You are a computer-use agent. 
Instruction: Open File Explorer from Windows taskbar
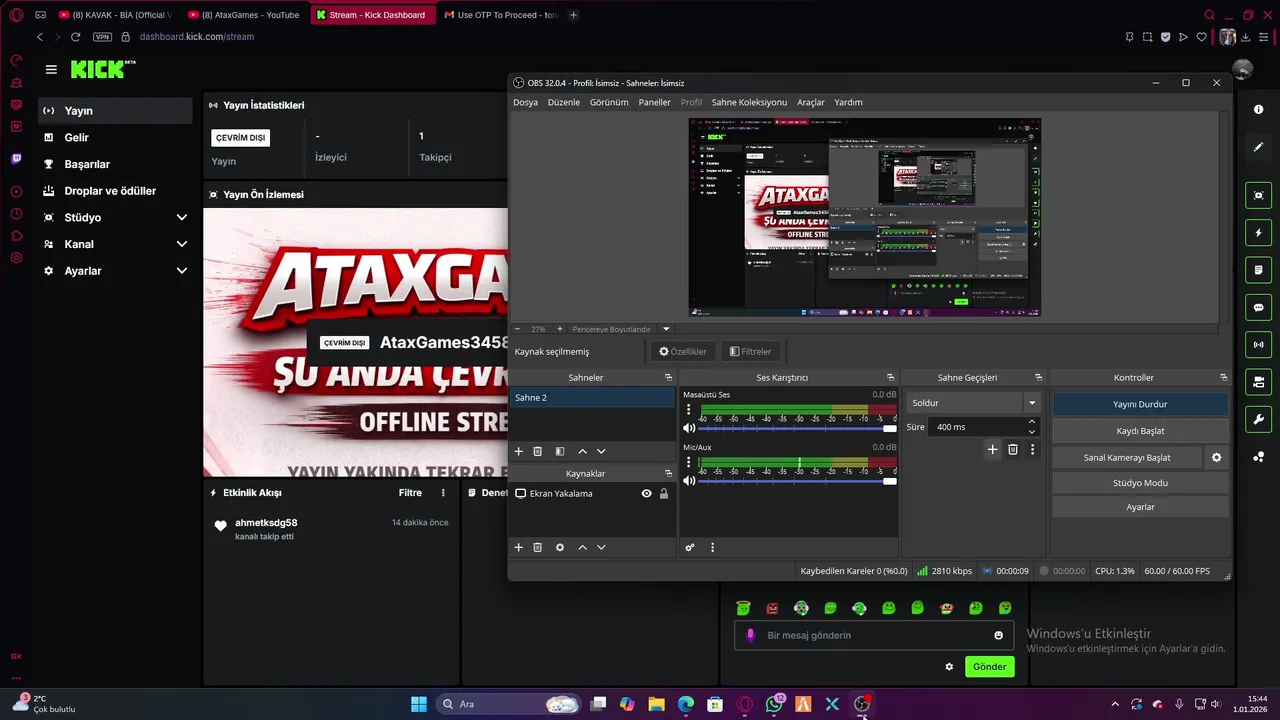(x=657, y=704)
